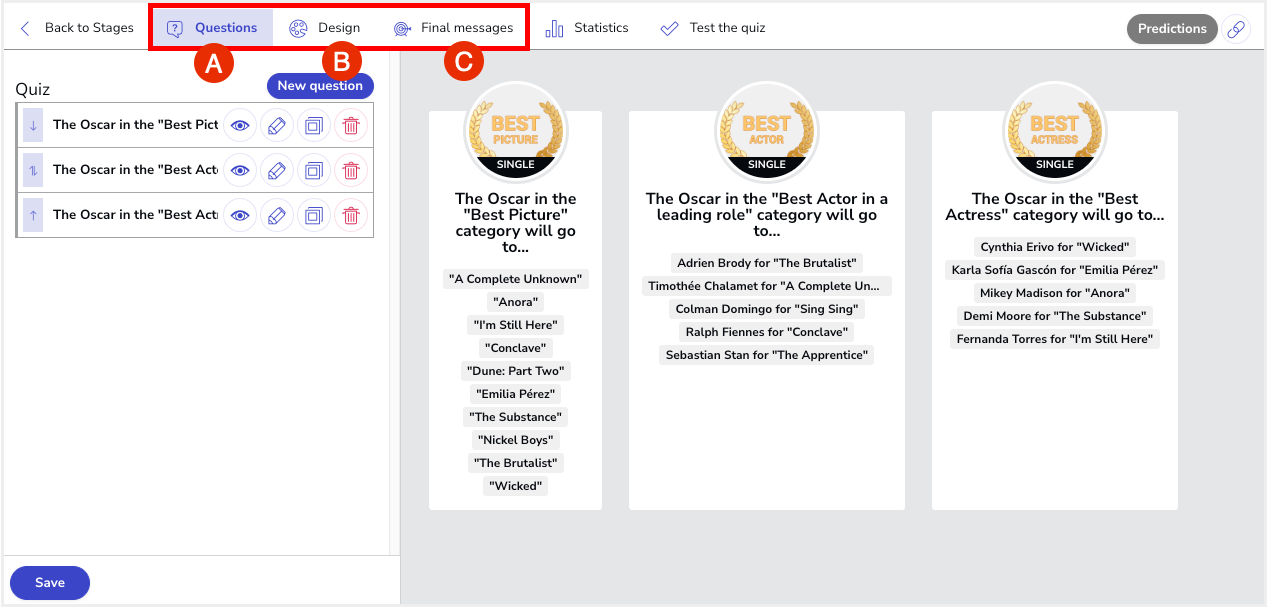Pick the standalone "The Substance" Best Picture answer

(516, 417)
